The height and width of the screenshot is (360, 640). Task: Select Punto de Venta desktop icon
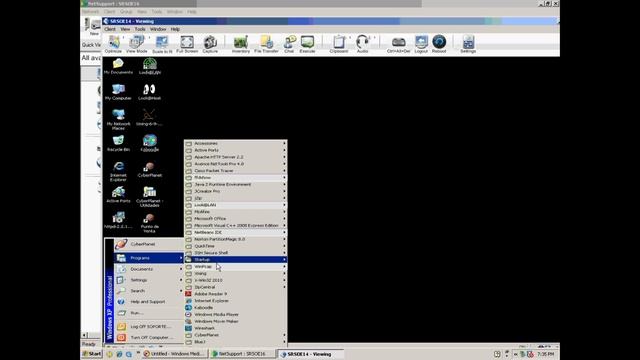pos(149,223)
